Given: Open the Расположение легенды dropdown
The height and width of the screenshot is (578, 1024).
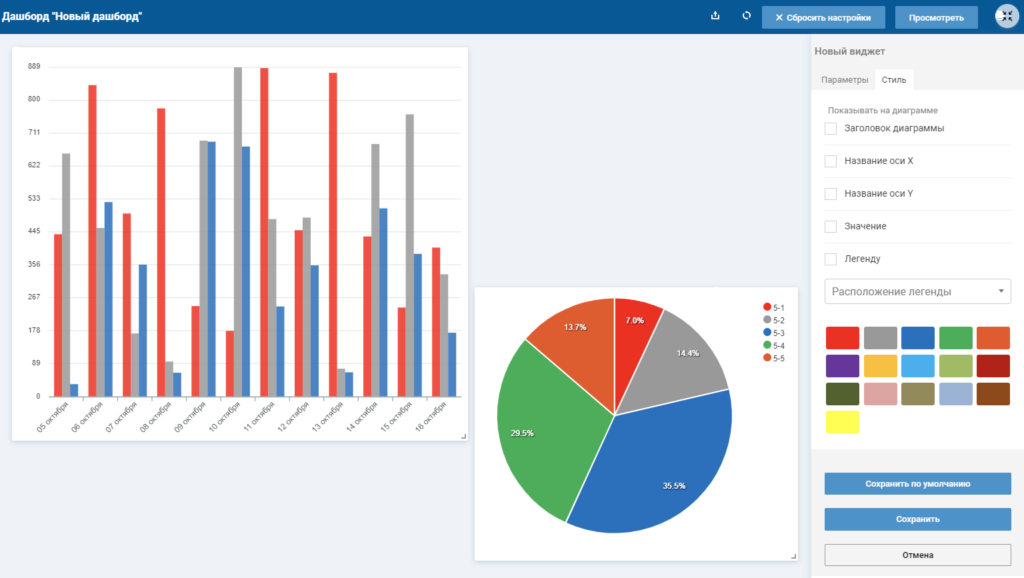Looking at the screenshot, I should [918, 291].
